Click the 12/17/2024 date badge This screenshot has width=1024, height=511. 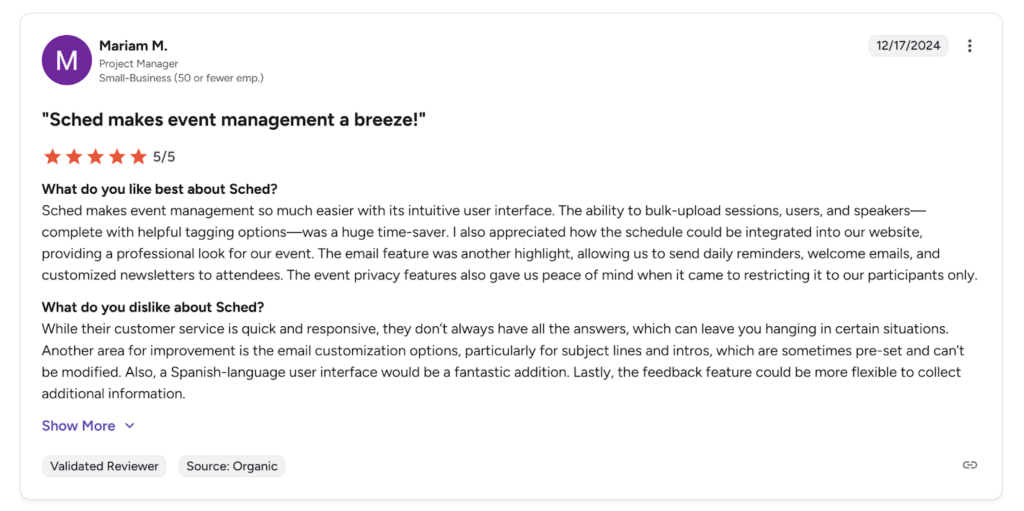908,46
